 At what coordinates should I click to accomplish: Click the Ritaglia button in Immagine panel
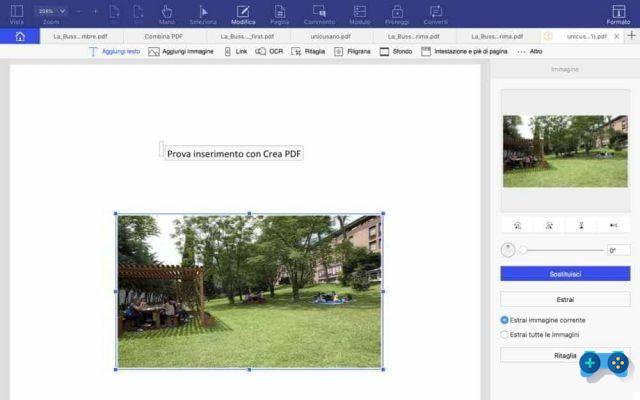point(565,356)
